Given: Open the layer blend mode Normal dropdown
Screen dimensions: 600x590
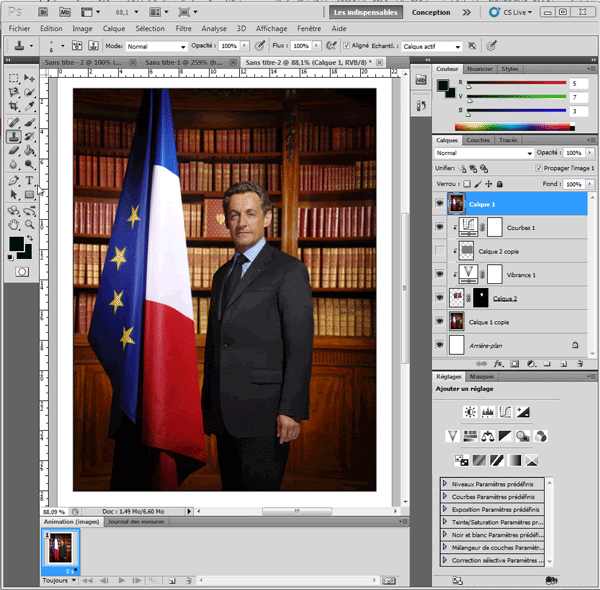Looking at the screenshot, I should [484, 153].
